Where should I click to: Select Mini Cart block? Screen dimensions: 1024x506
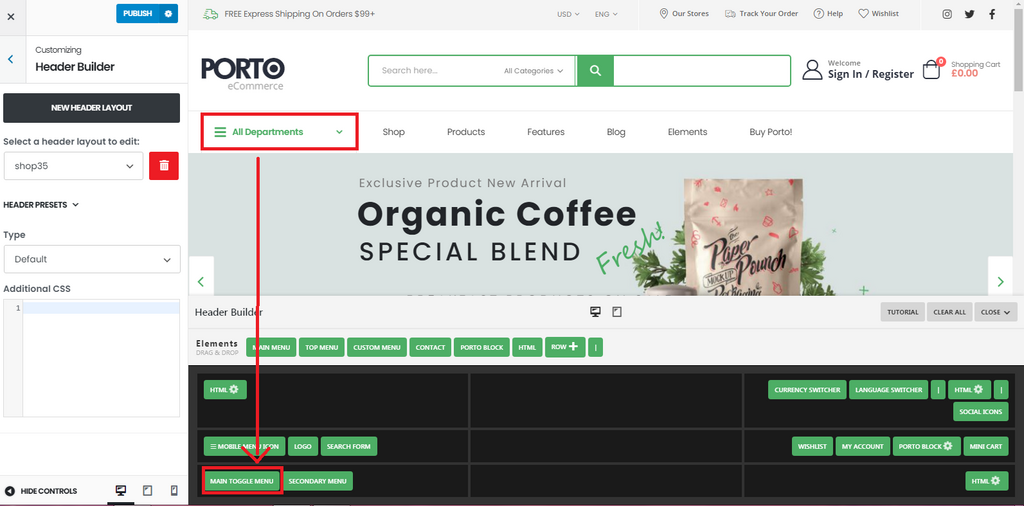[985, 447]
